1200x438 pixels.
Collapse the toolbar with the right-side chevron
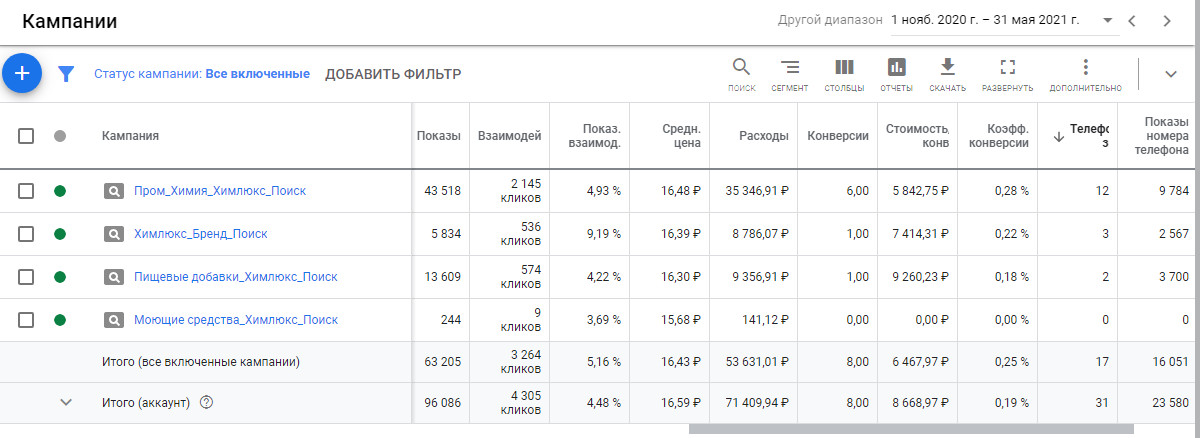[1171, 73]
